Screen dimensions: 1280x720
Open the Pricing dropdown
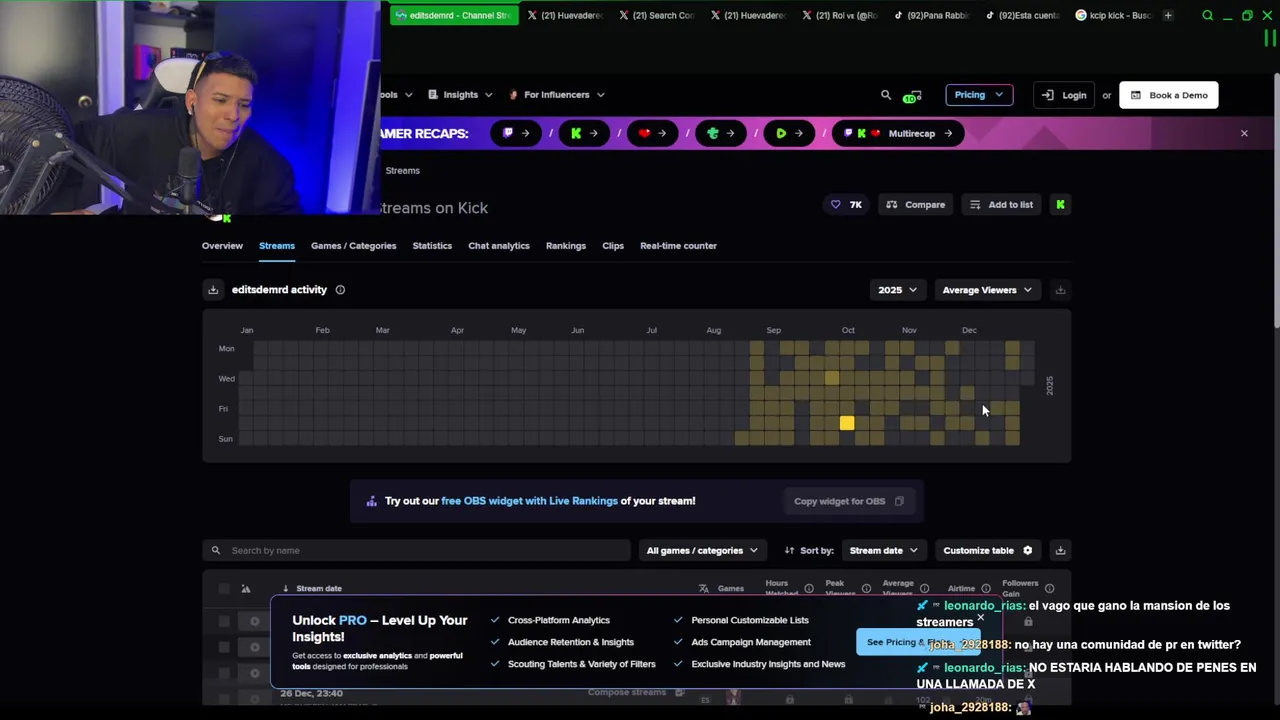(x=979, y=95)
